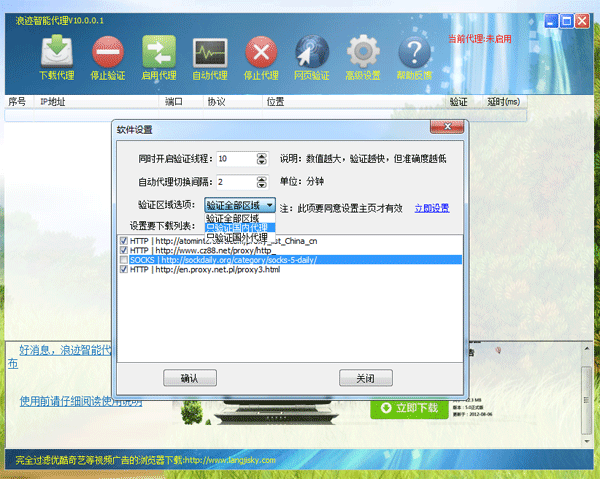Click the 启用代理 enable proxy icon
600x479 pixels.
coord(158,55)
